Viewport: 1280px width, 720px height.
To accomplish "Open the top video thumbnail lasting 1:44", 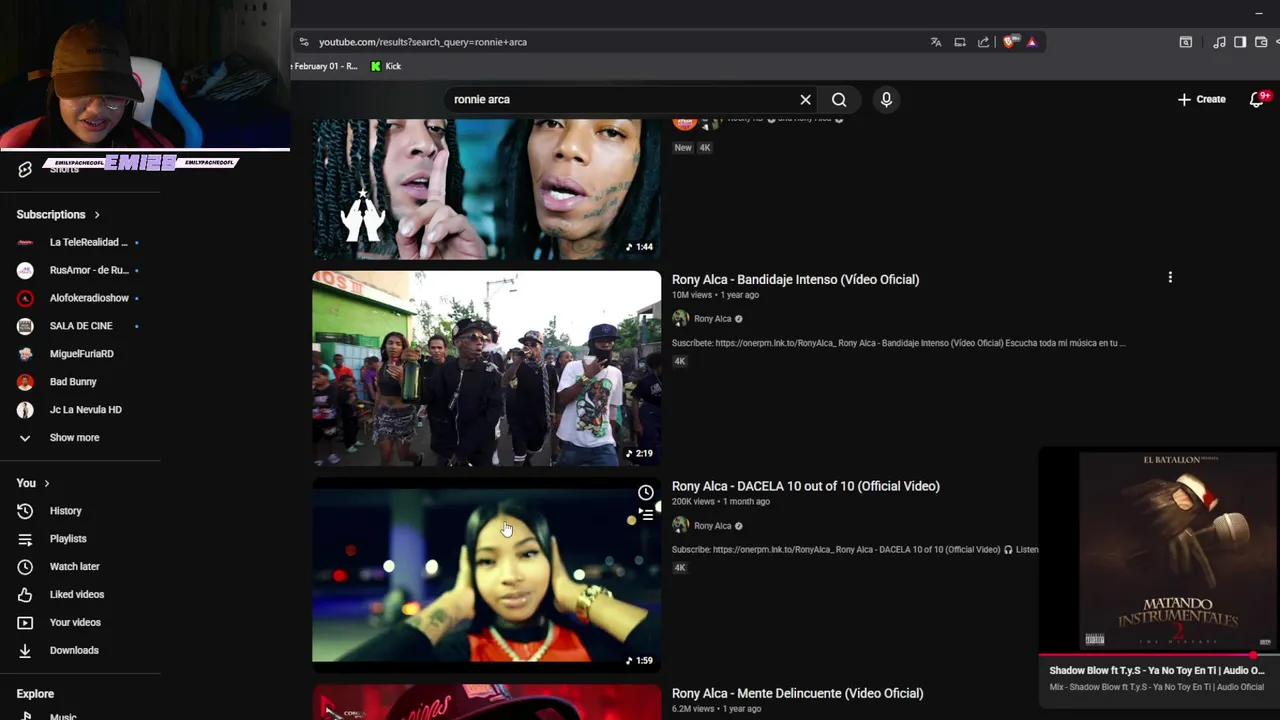I will click(486, 189).
